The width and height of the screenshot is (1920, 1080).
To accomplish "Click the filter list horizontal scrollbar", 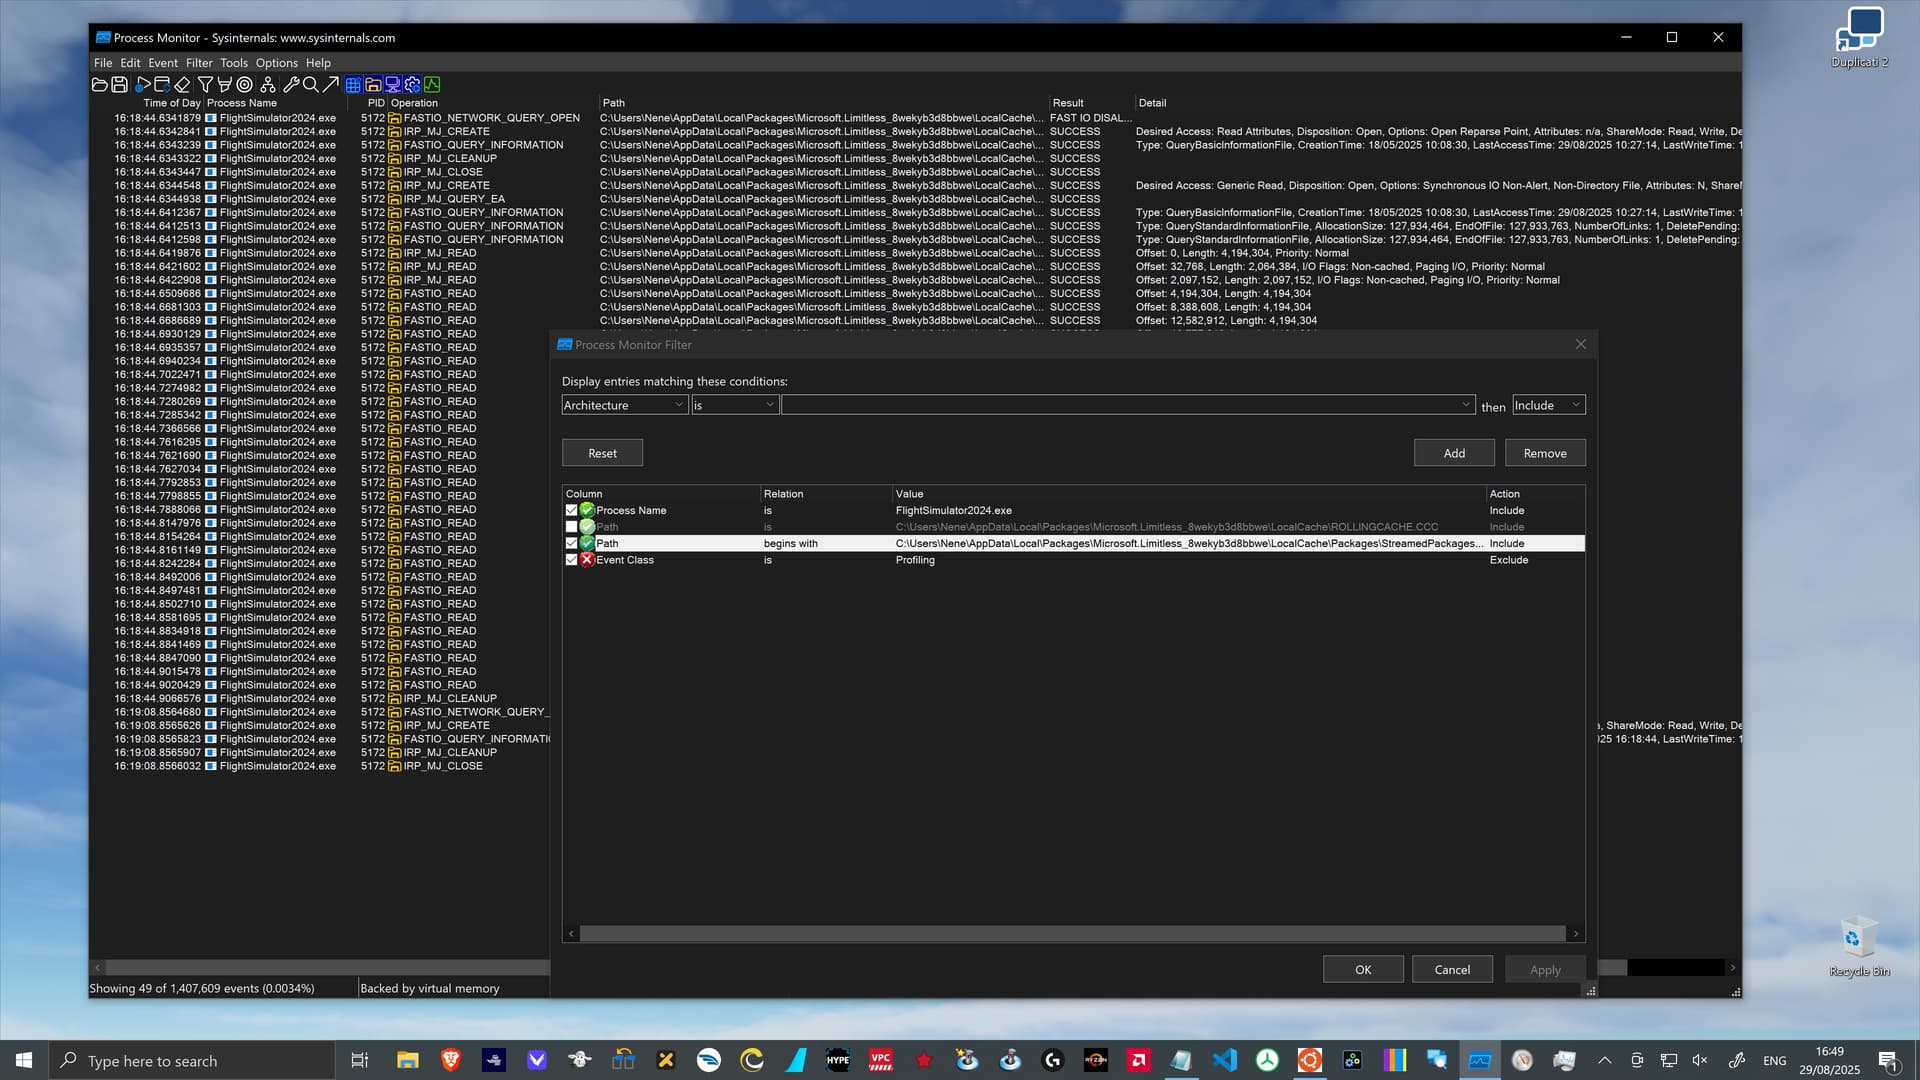I will (x=1072, y=933).
